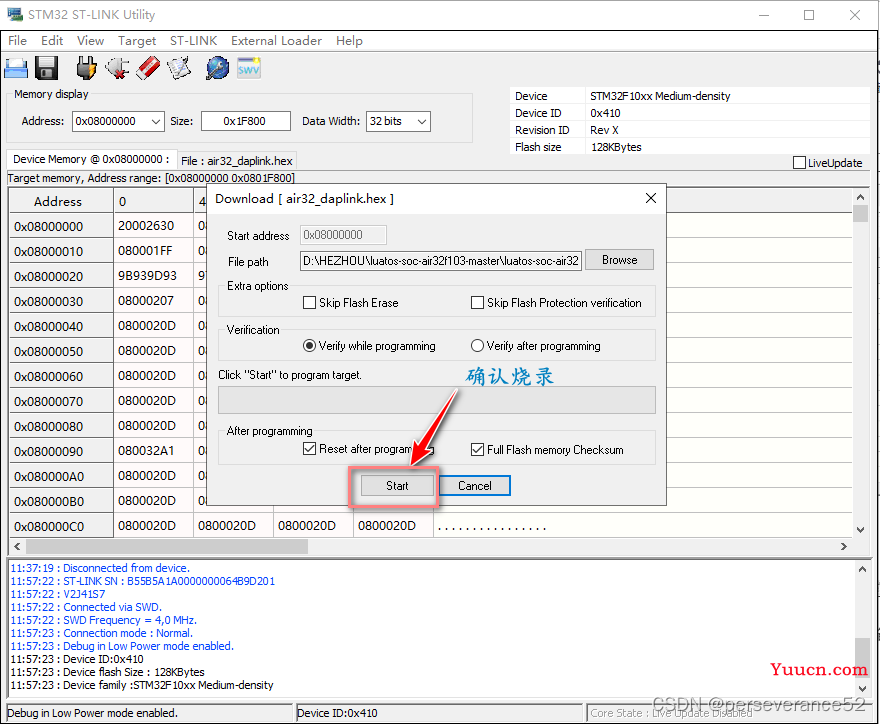Click the memory table's scroll up arrow
Screen dimensions: 880x724
pyautogui.click(x=860, y=198)
